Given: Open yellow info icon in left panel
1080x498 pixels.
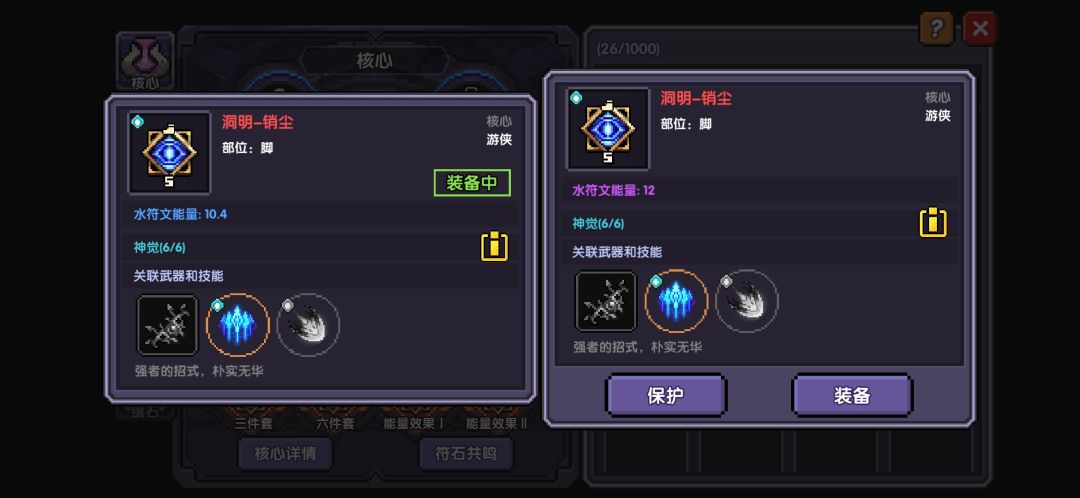Looking at the screenshot, I should point(495,247).
